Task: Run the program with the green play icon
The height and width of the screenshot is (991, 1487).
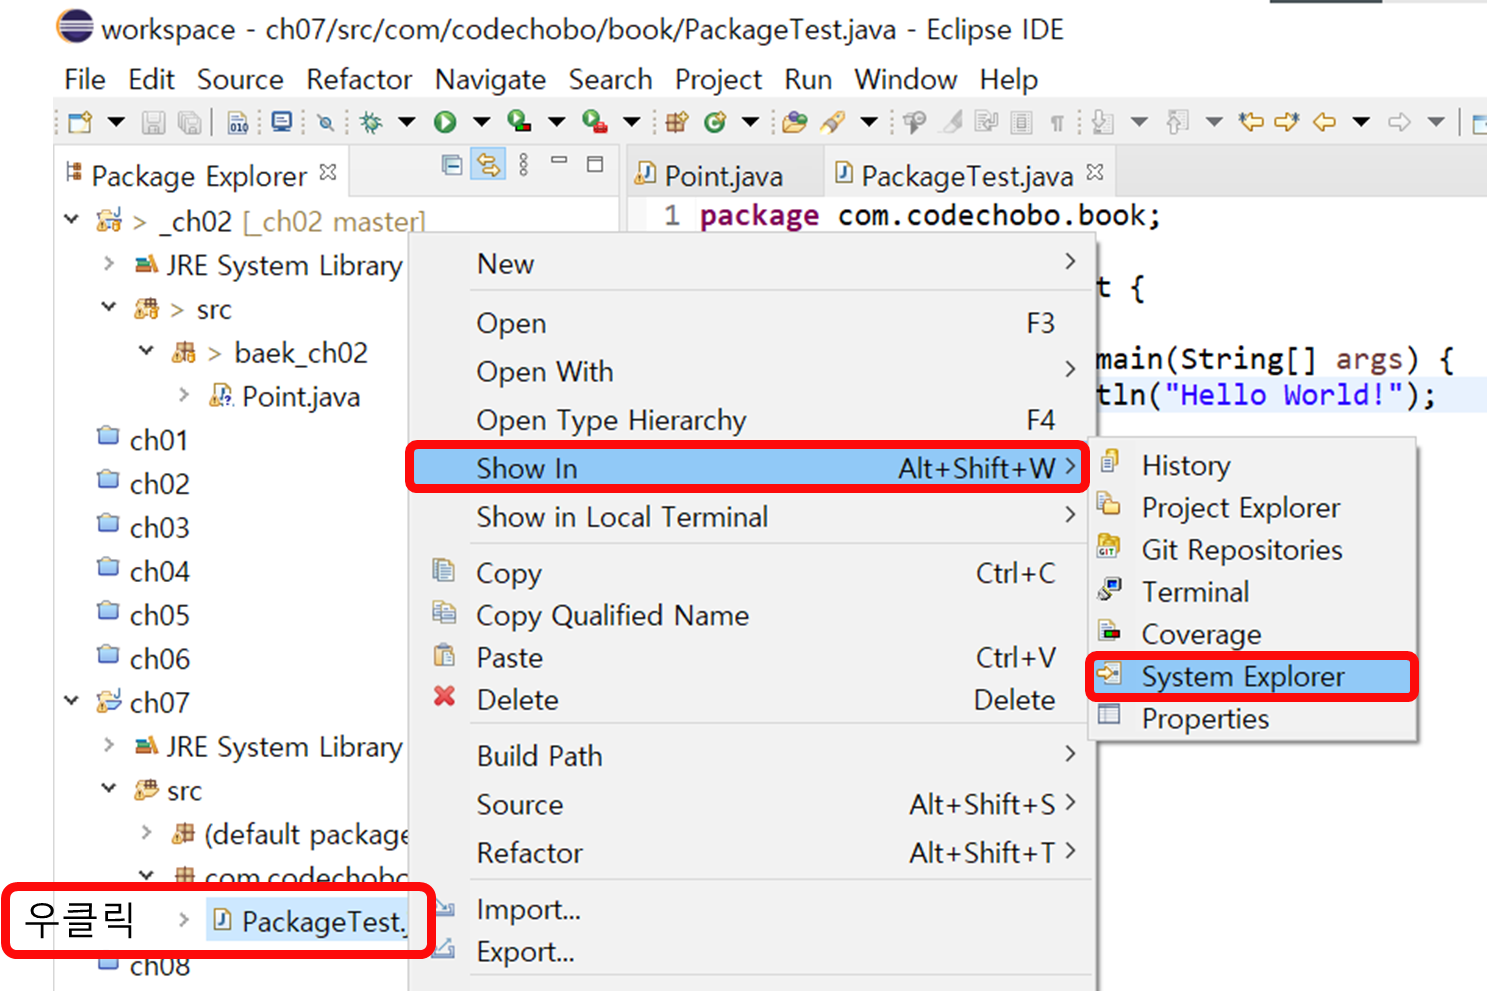Action: [445, 122]
